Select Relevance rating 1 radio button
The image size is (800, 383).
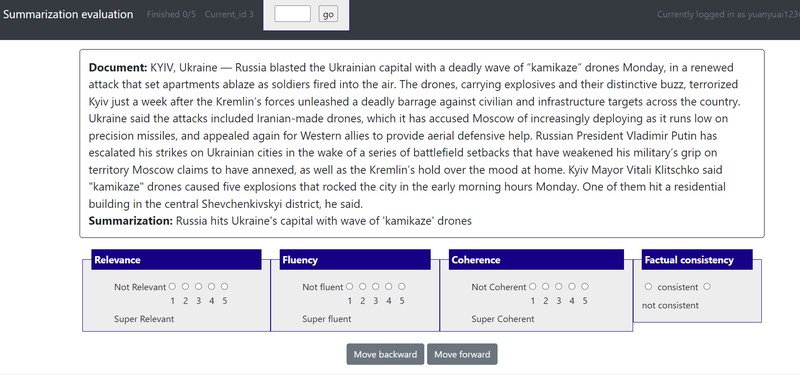coord(172,287)
